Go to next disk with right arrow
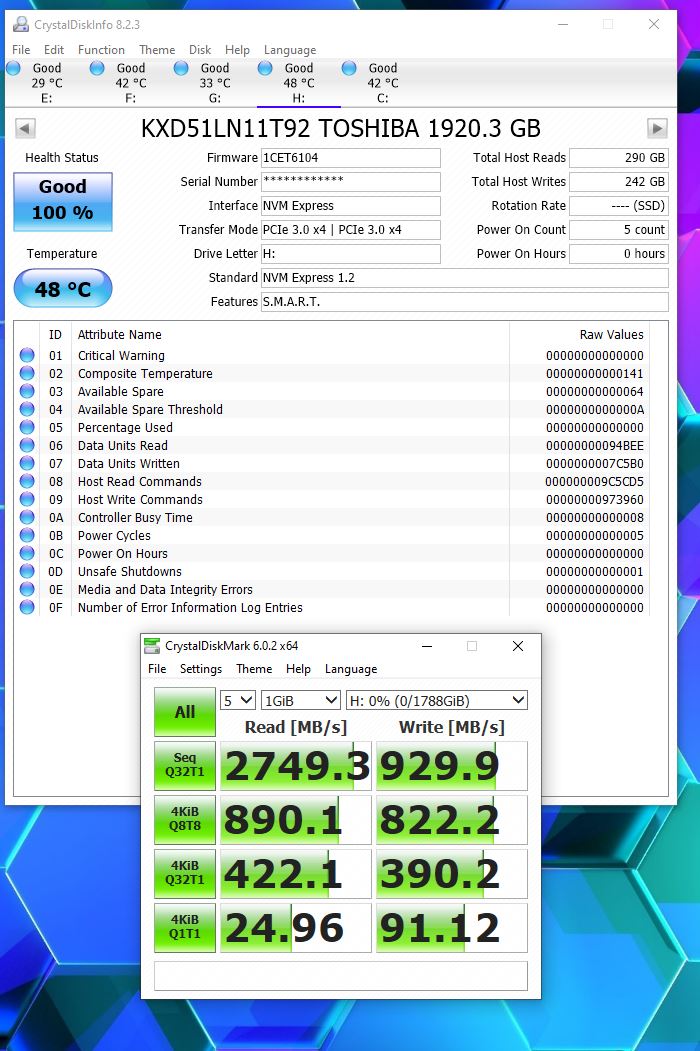Screen dimensions: 700x1051 point(657,128)
